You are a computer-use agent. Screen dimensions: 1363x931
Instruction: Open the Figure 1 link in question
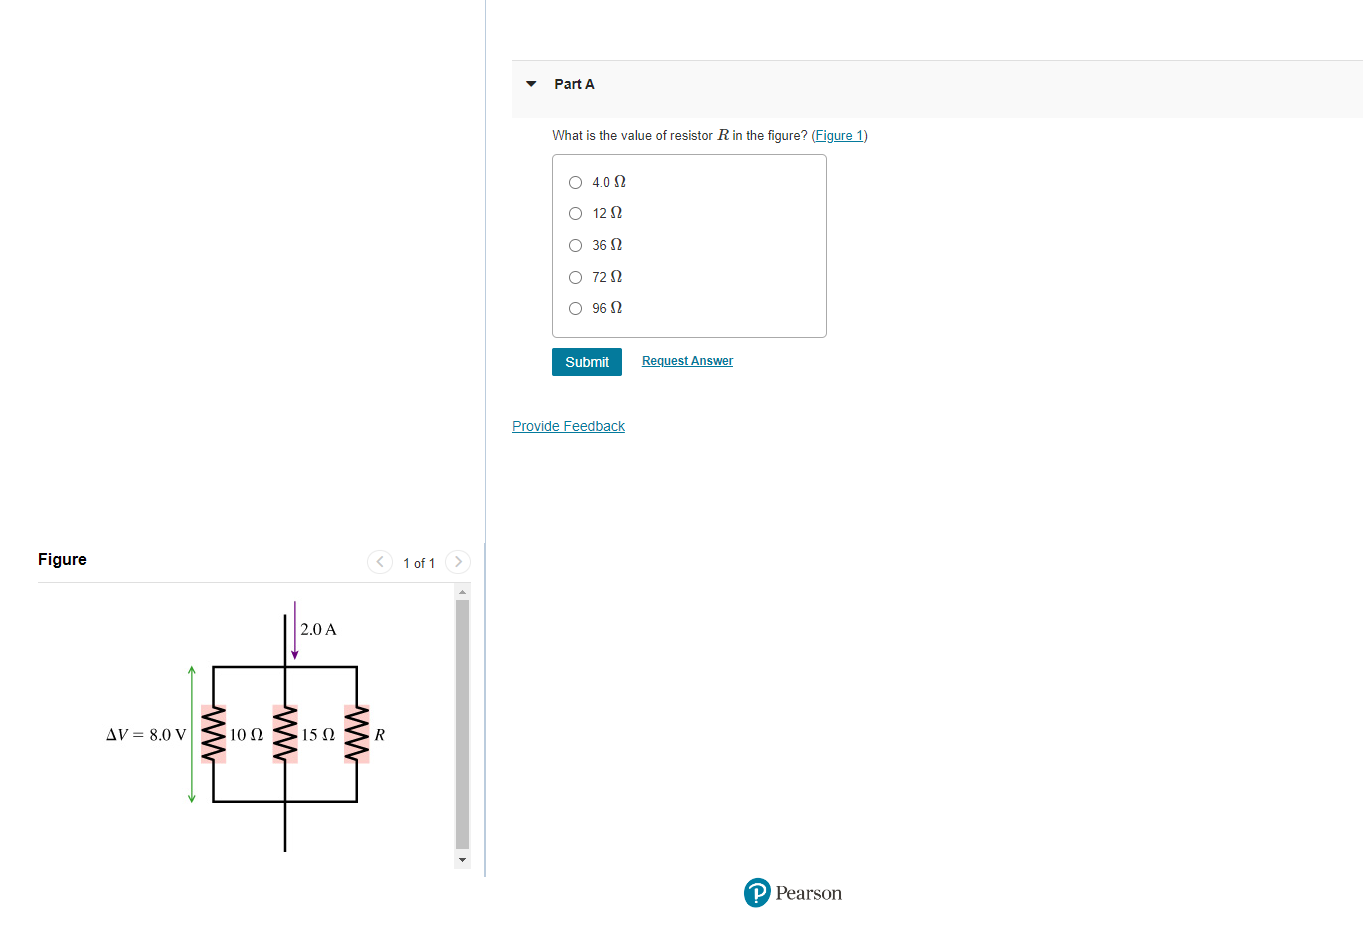839,136
